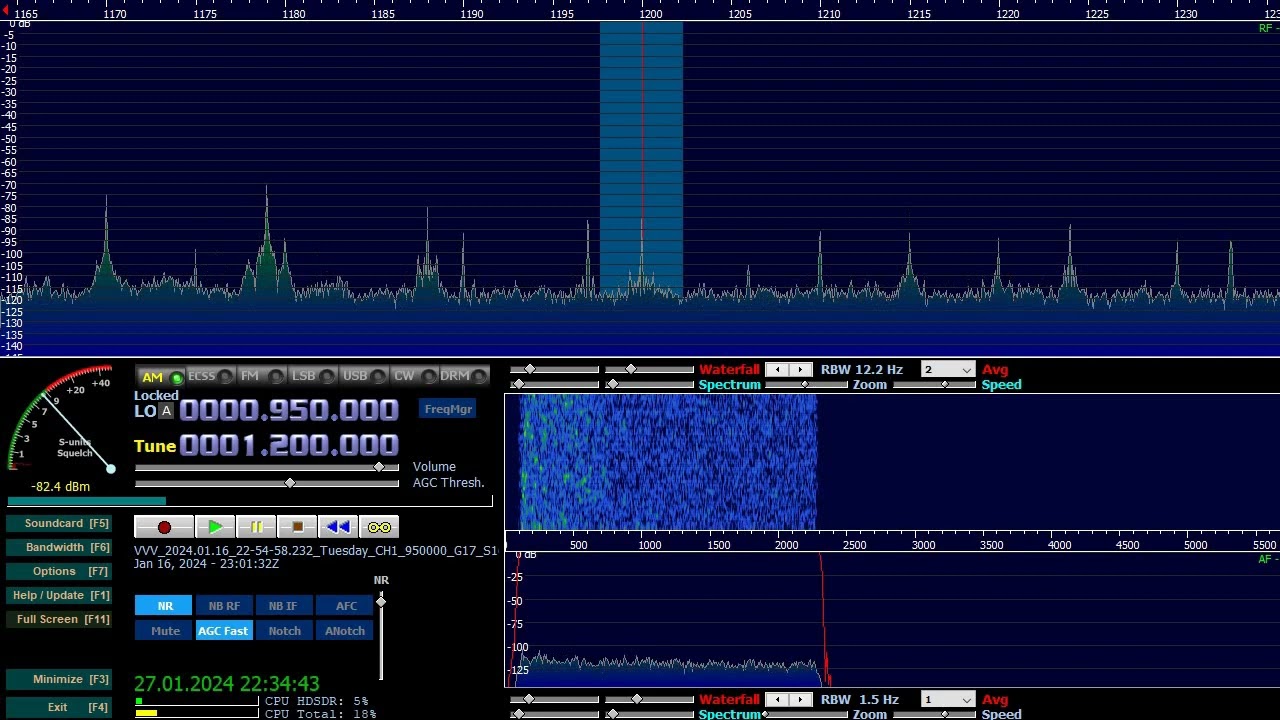The height and width of the screenshot is (720, 1280).
Task: Switch to Full Screen [F11]
Action: click(58, 619)
